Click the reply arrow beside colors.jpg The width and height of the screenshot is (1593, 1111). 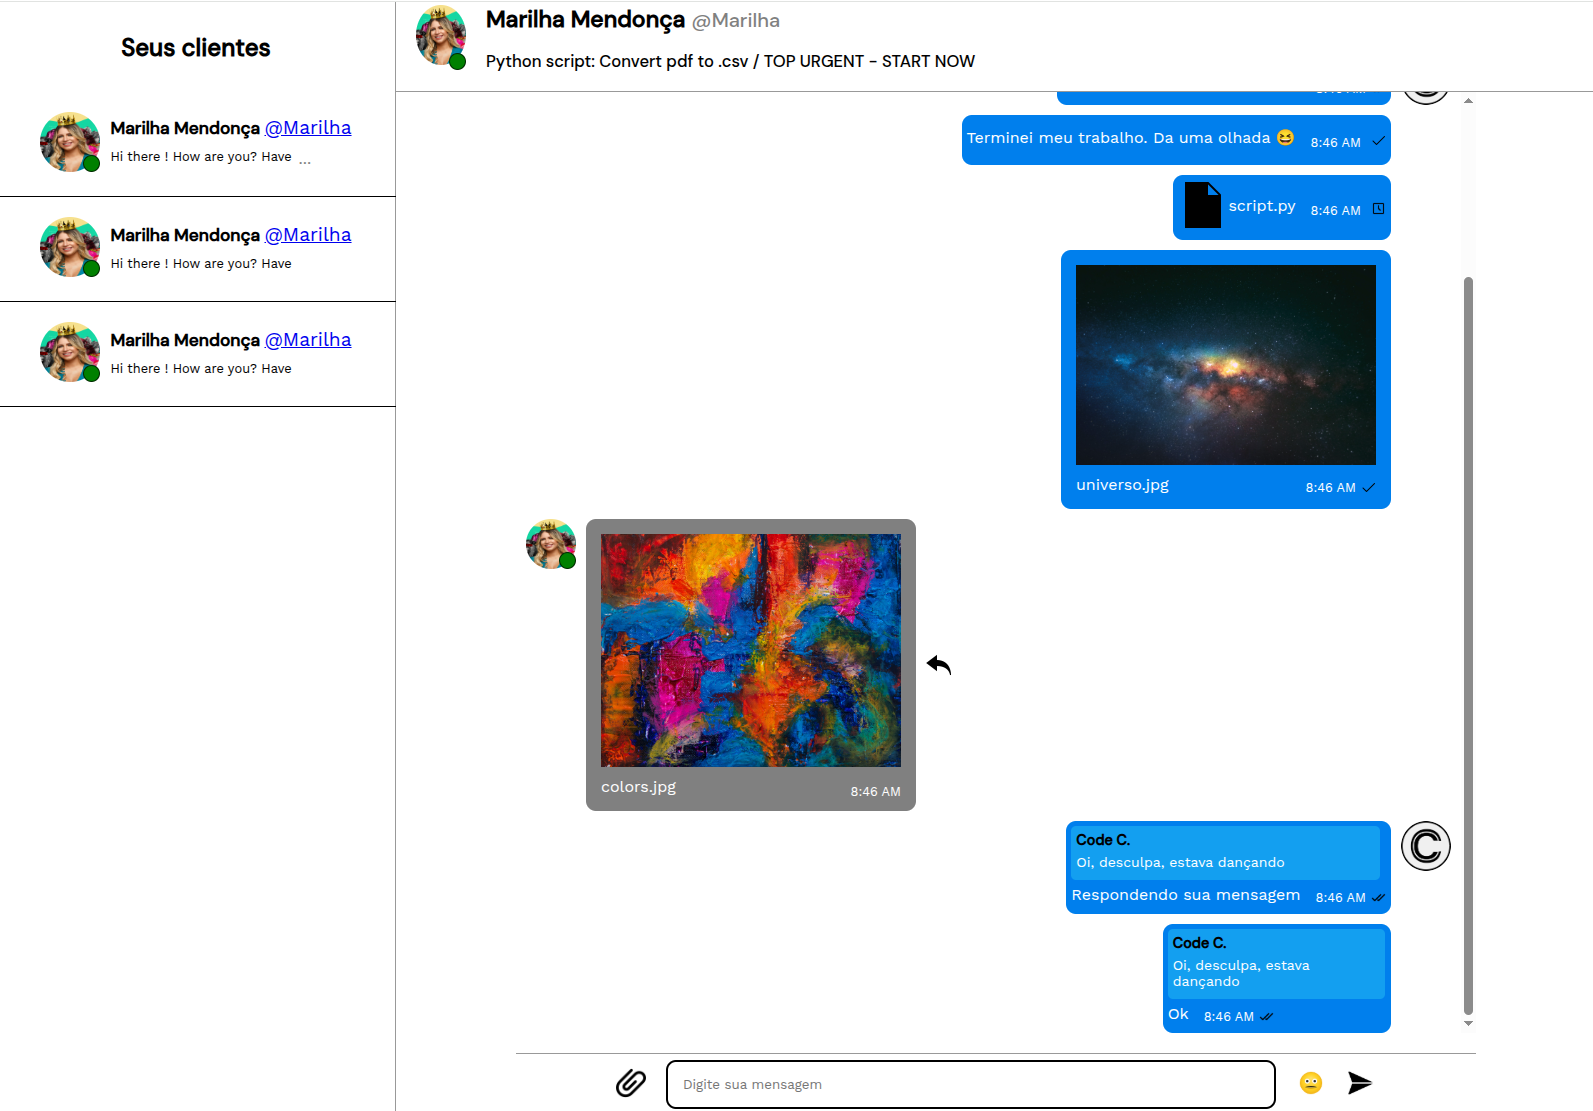[x=938, y=665]
